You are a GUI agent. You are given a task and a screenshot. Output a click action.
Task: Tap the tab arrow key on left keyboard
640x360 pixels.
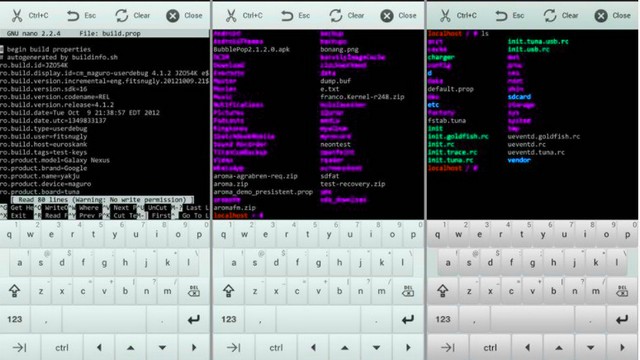tap(19, 348)
